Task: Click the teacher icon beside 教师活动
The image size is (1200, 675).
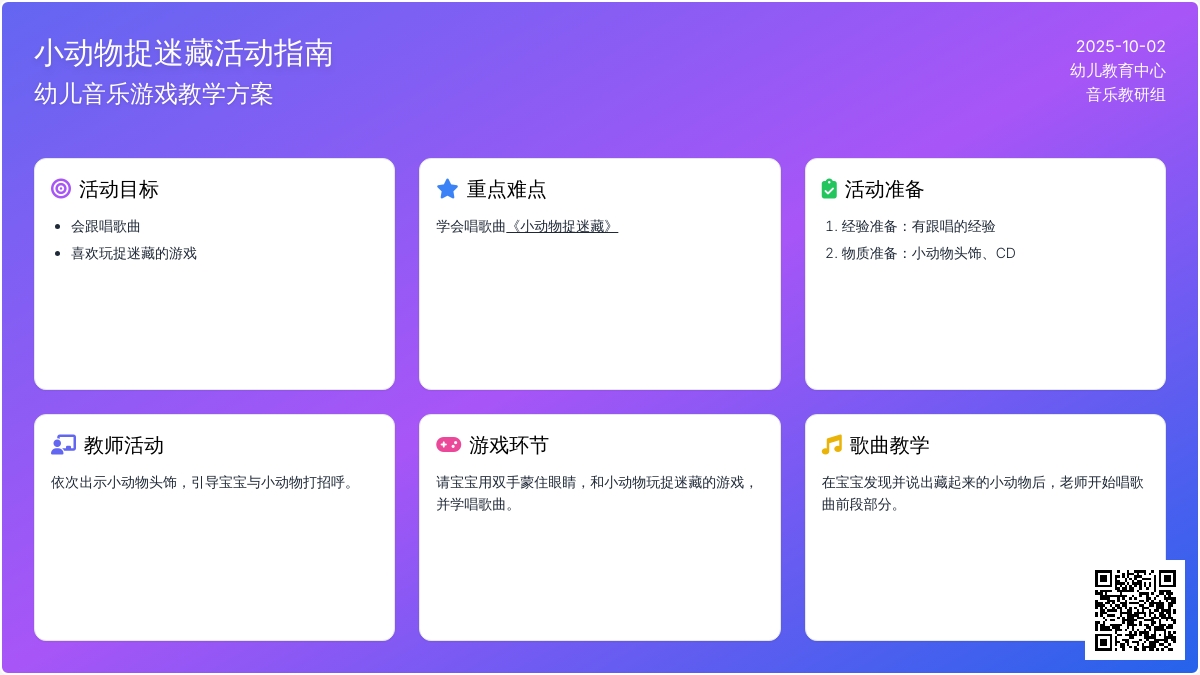Action: point(63,445)
